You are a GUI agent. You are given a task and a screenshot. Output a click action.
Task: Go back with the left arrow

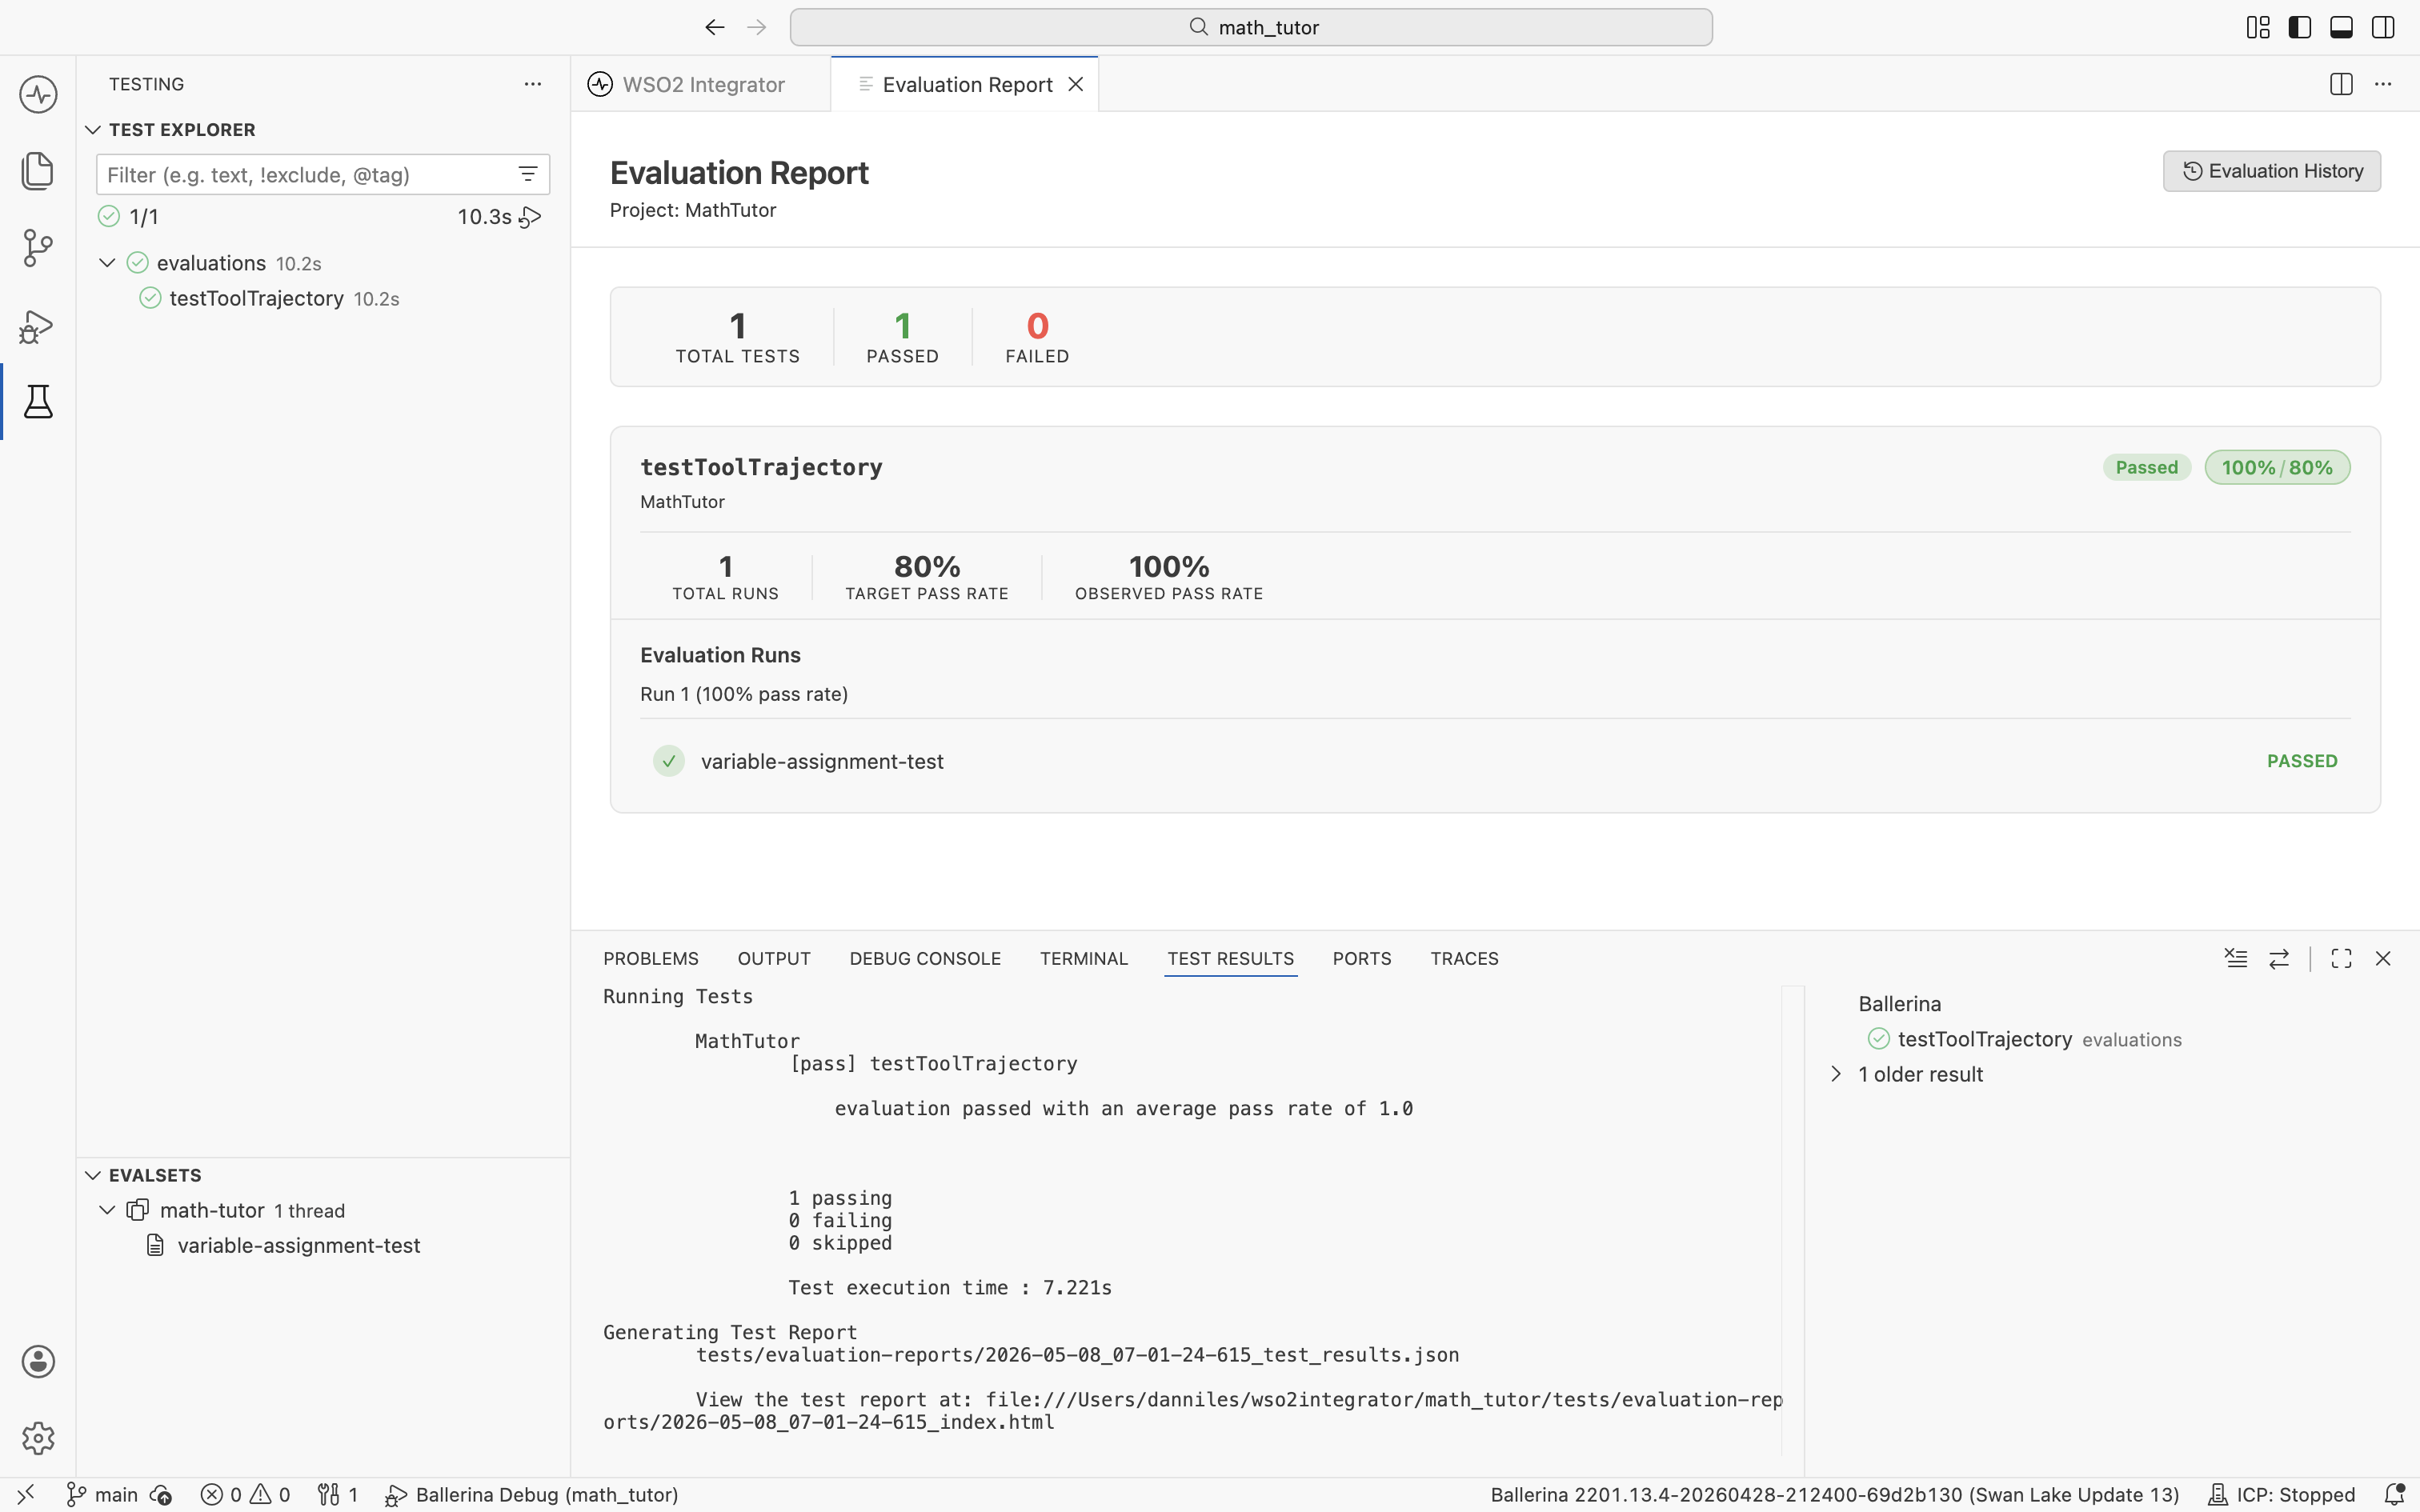[714, 27]
